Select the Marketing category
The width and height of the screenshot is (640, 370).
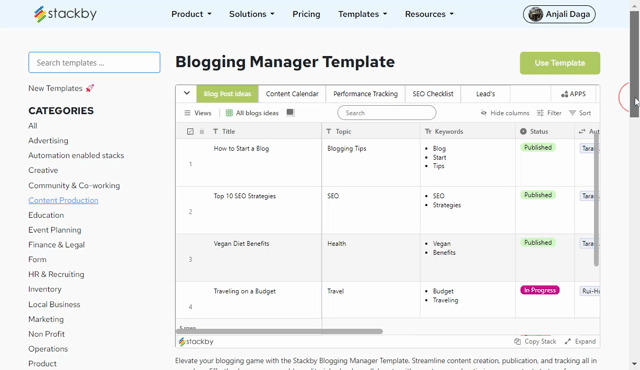point(46,319)
